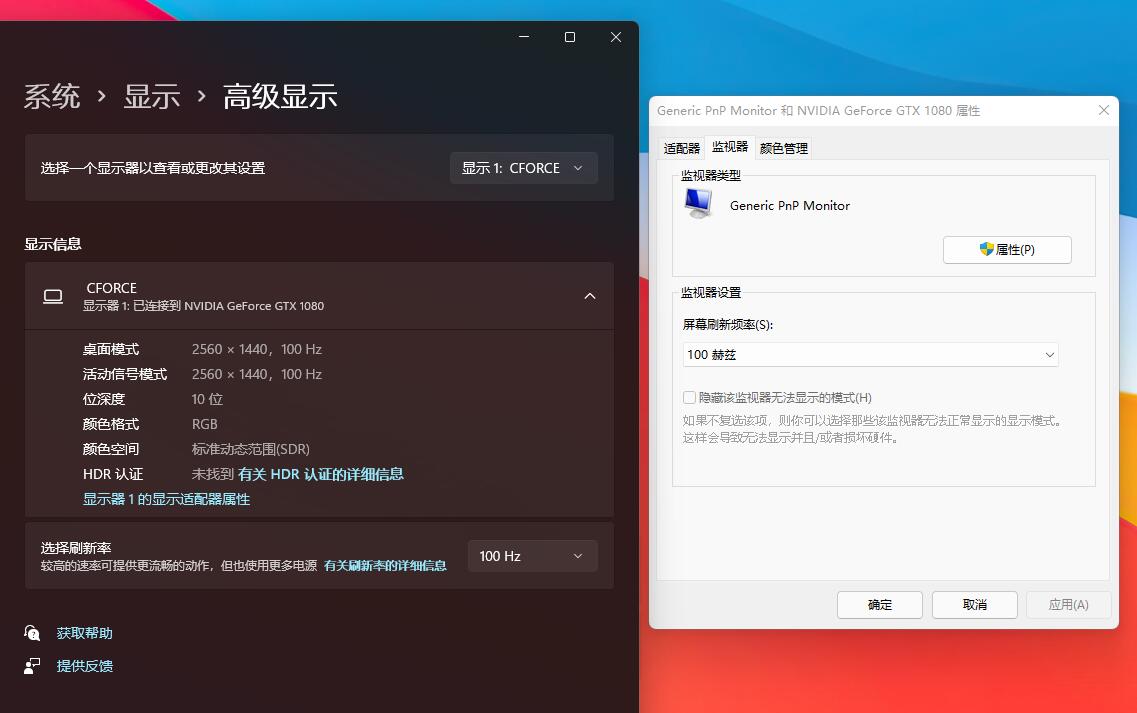This screenshot has height=713, width=1137.
Task: Click the 确定 button
Action: [879, 604]
